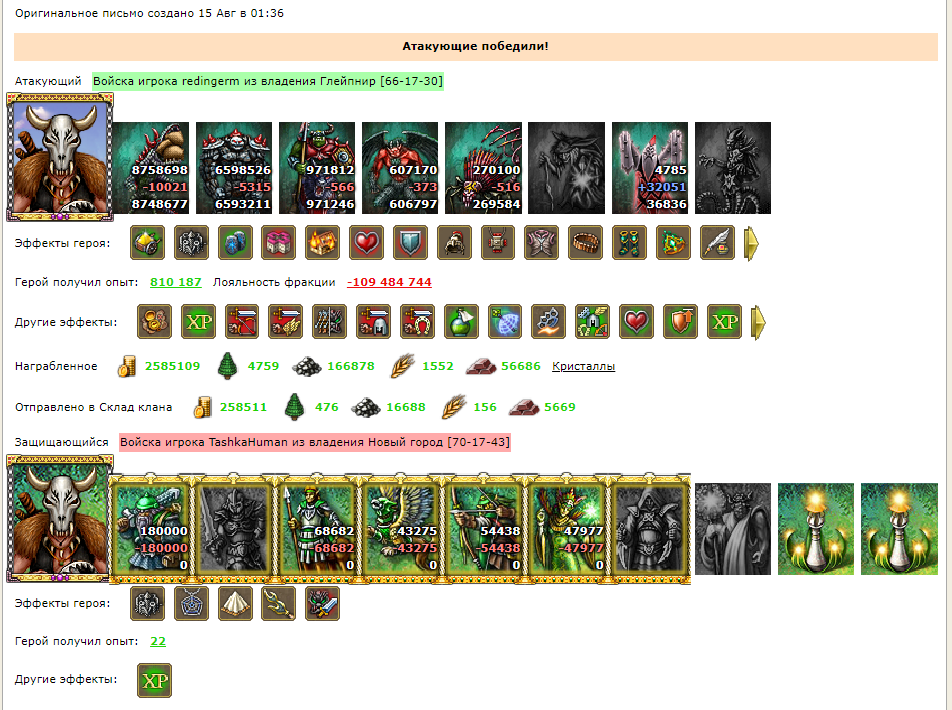
Task: Open the faction loyalty value -109 484 744
Action: coord(389,282)
